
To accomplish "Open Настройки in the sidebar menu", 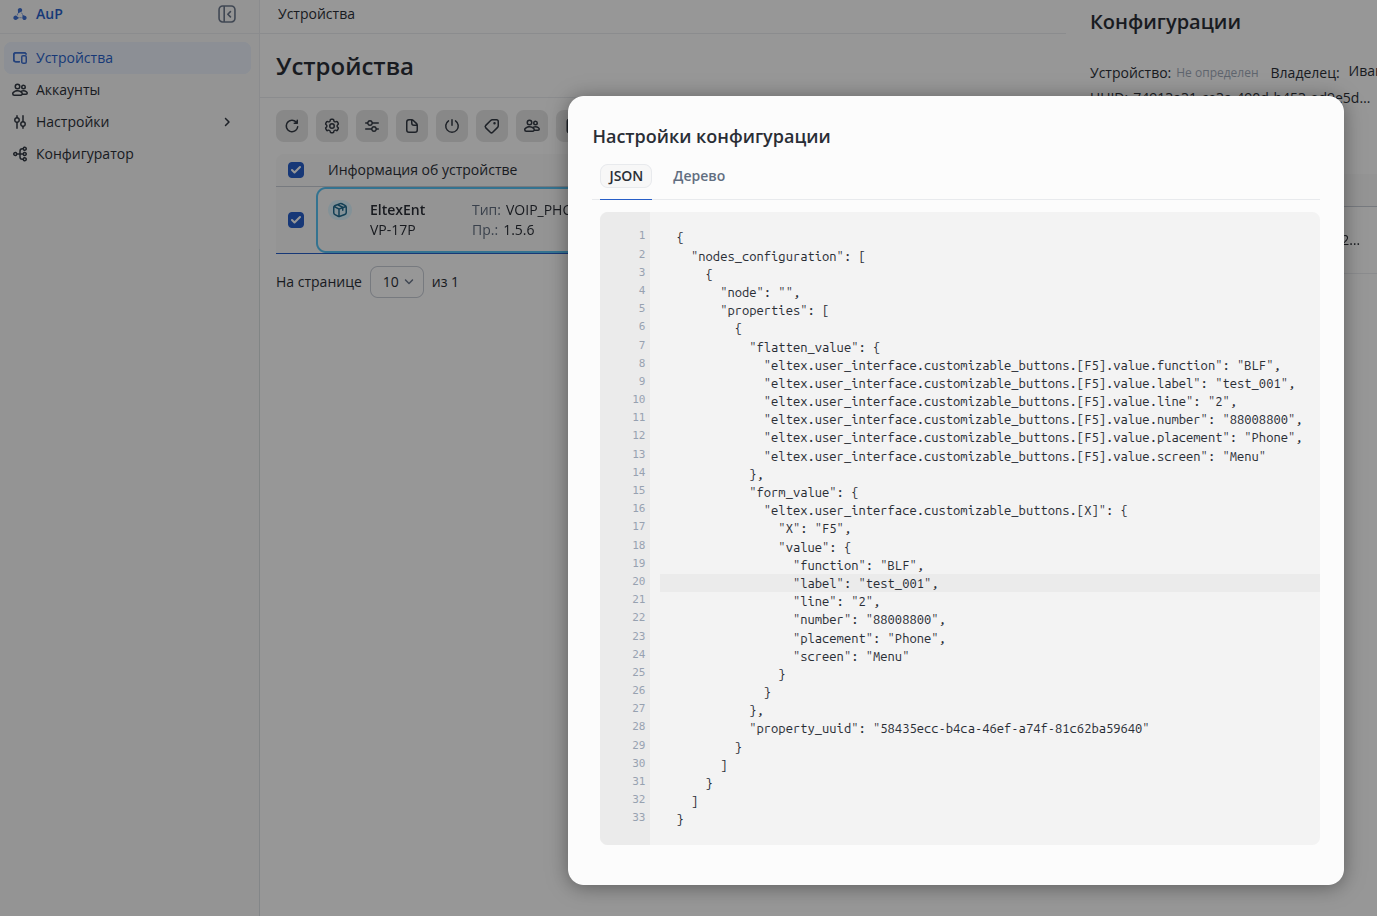I will pos(128,122).
